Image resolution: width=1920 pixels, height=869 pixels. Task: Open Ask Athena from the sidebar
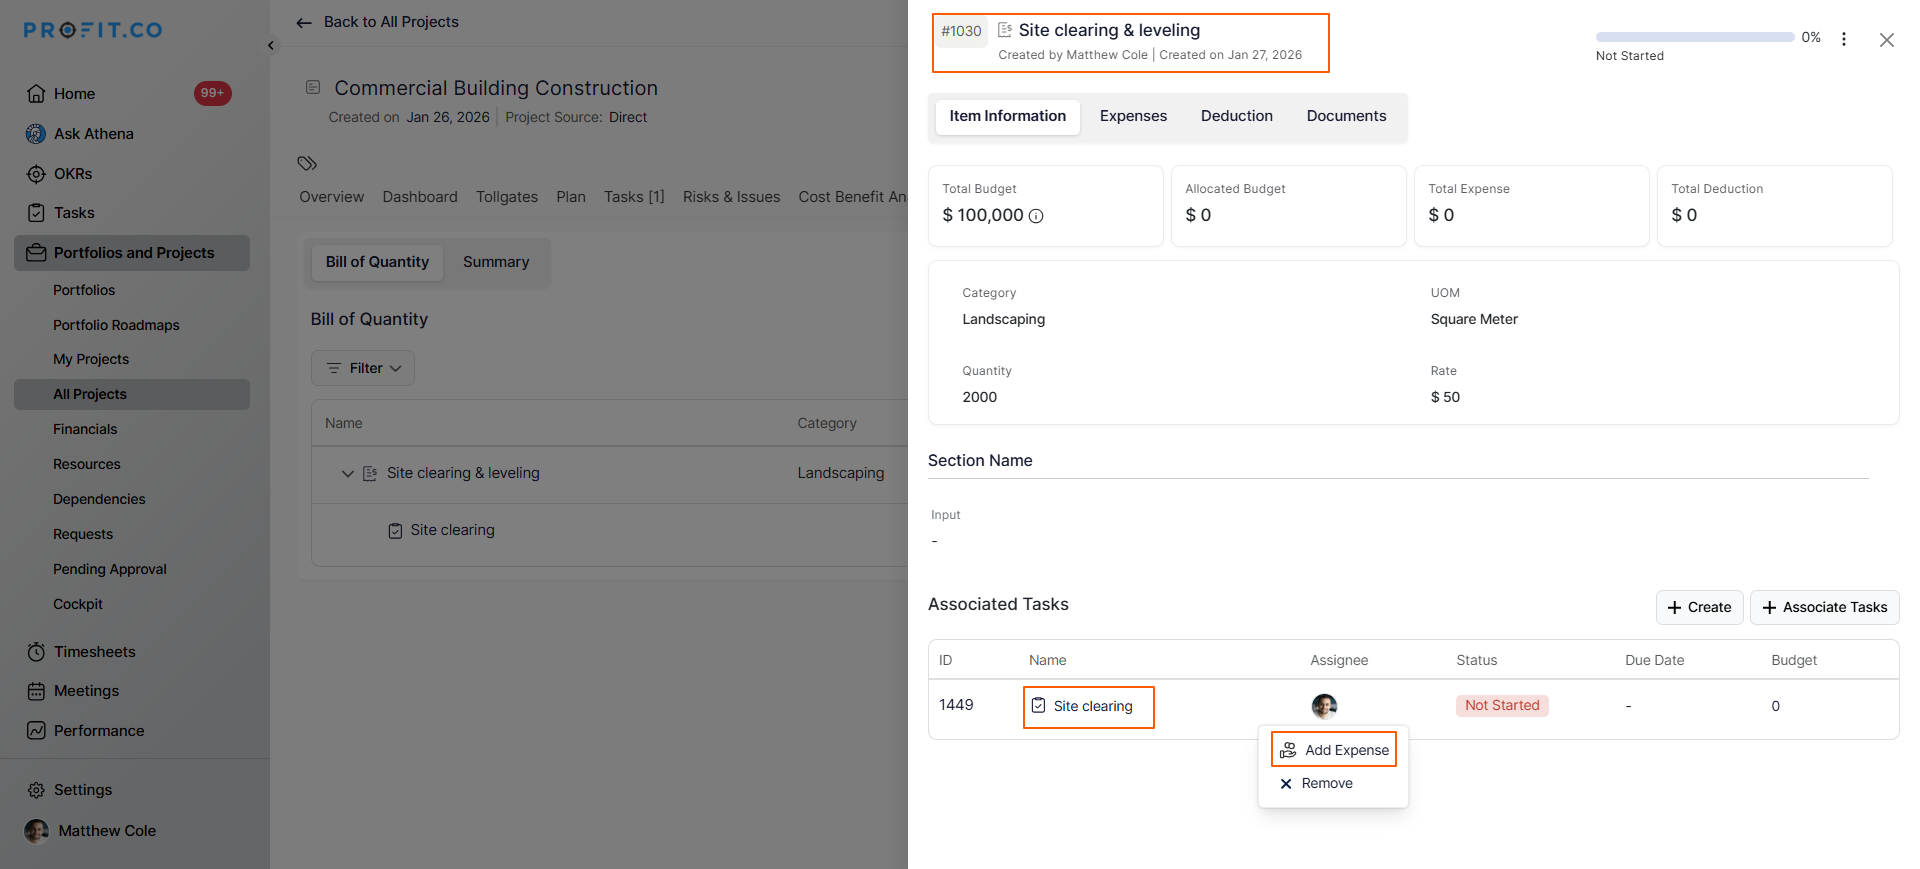tap(93, 134)
